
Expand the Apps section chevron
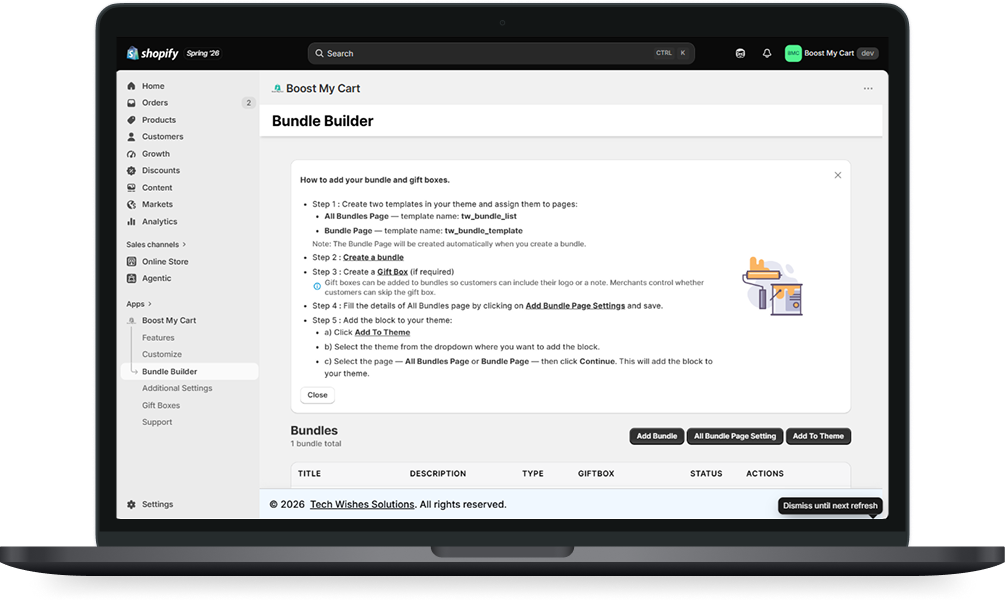150,304
